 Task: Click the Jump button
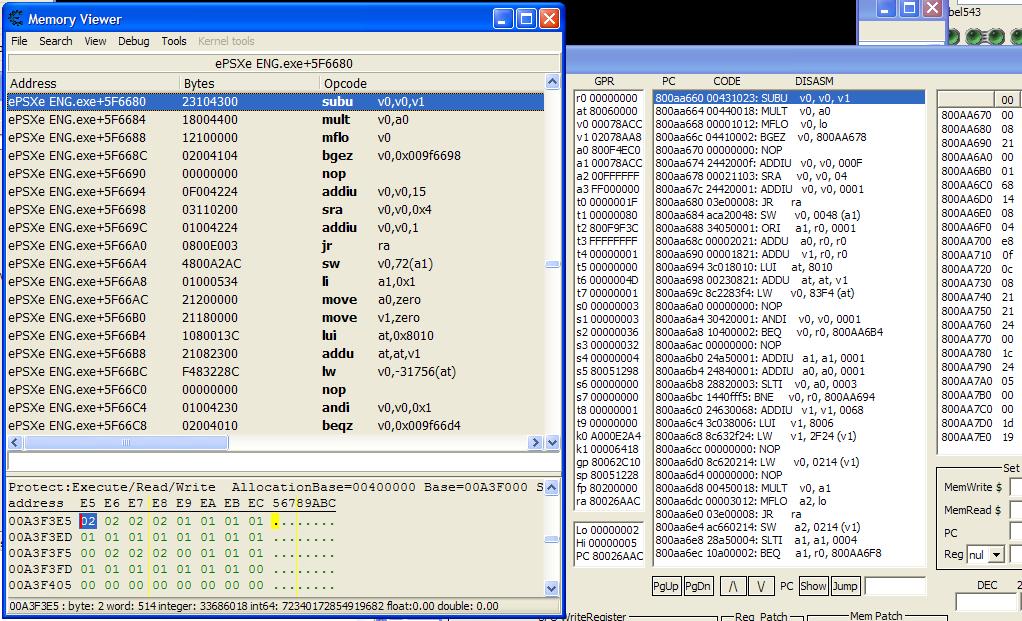pyautogui.click(x=845, y=586)
